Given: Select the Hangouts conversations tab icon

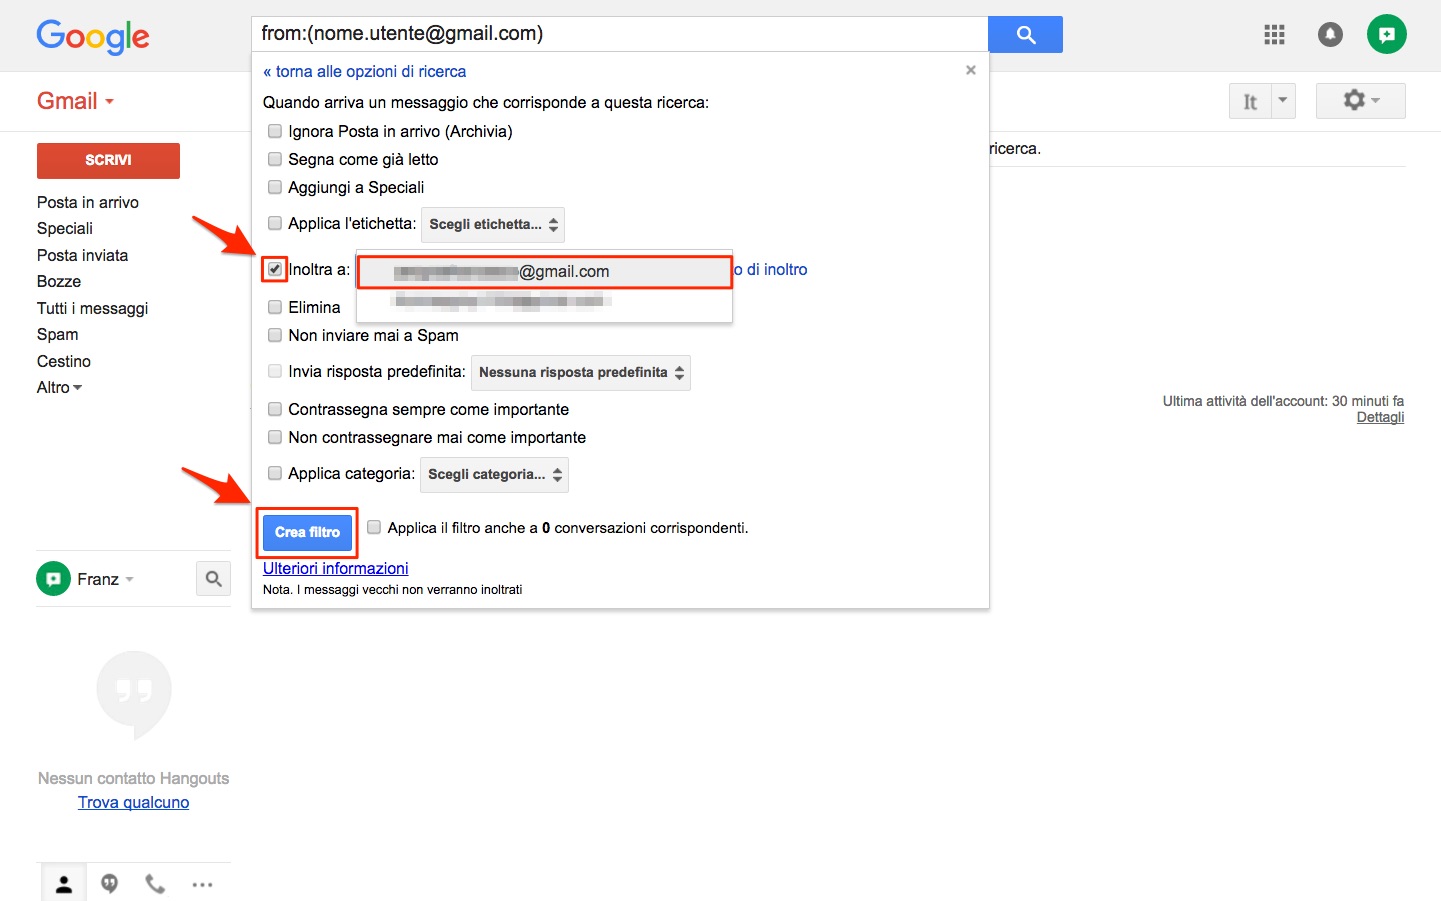Looking at the screenshot, I should coord(110,884).
